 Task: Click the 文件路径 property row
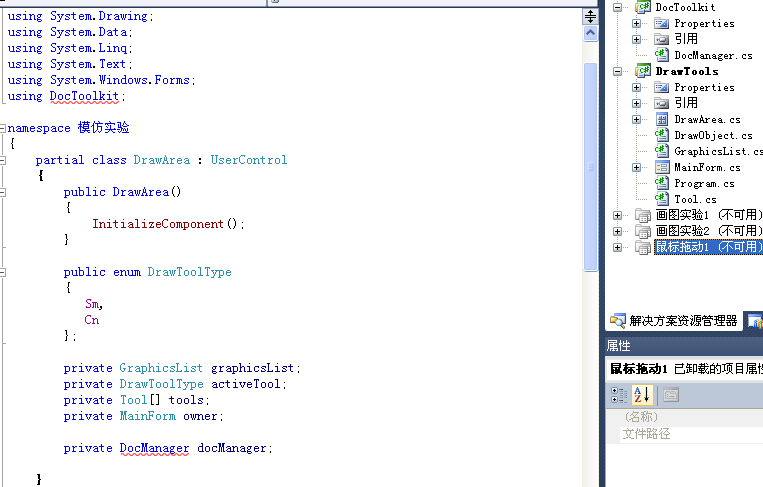684,434
